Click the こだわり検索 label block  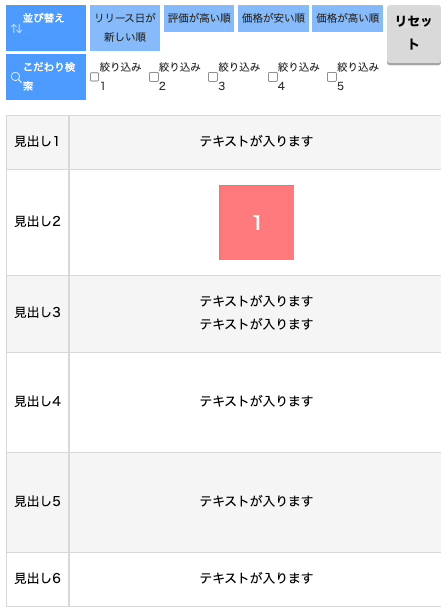pos(46,77)
